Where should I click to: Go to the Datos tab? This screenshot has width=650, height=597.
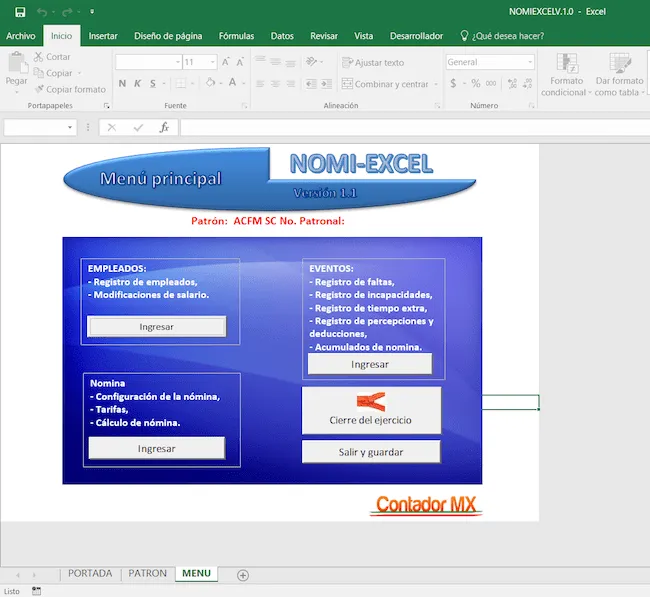(282, 36)
